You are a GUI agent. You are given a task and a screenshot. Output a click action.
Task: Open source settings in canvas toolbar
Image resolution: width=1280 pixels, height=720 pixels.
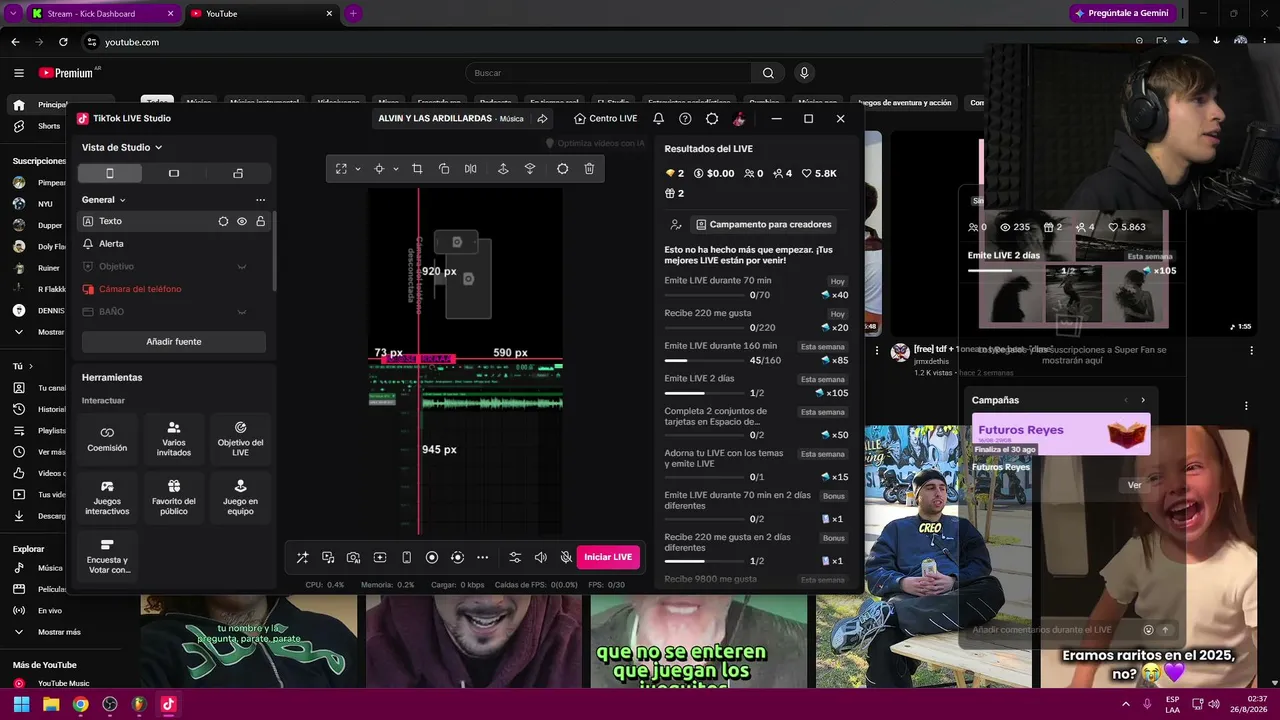click(562, 169)
